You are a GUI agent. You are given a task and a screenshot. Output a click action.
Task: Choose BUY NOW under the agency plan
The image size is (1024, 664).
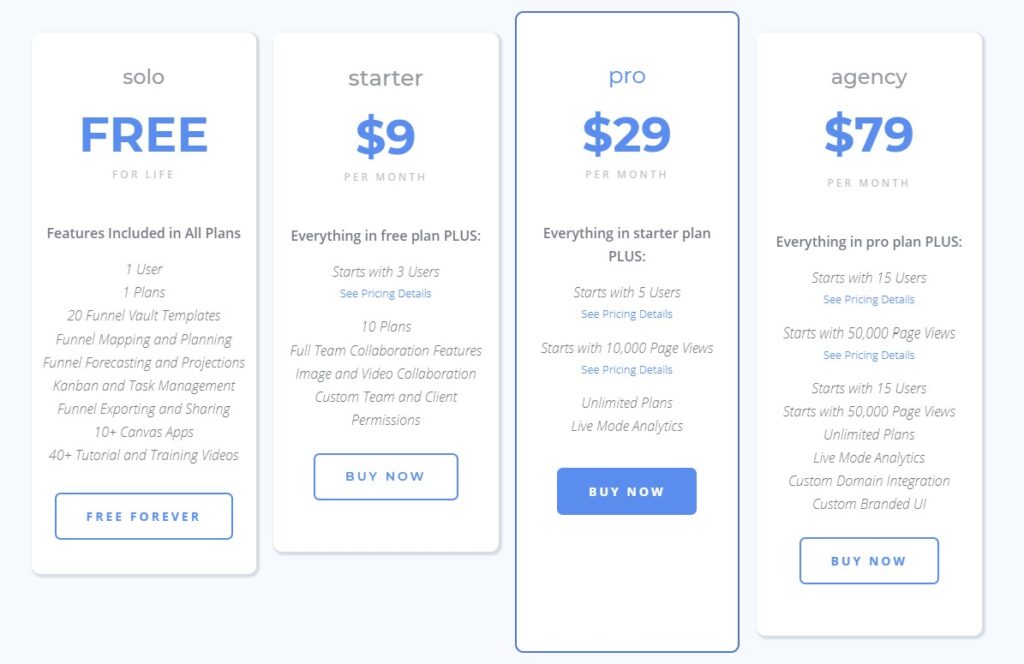[x=868, y=561]
